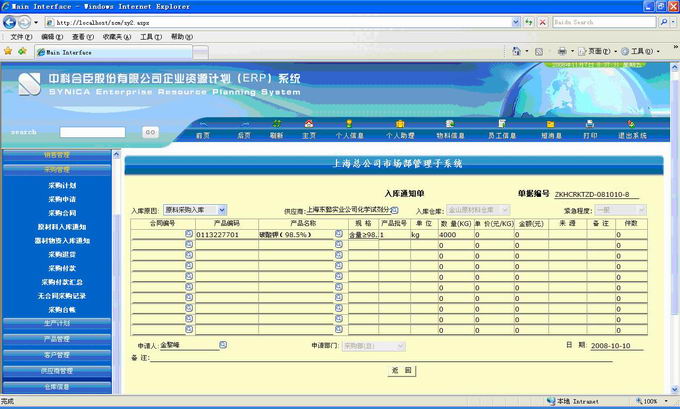Expand the 供应商管理 sidebar section

point(57,371)
